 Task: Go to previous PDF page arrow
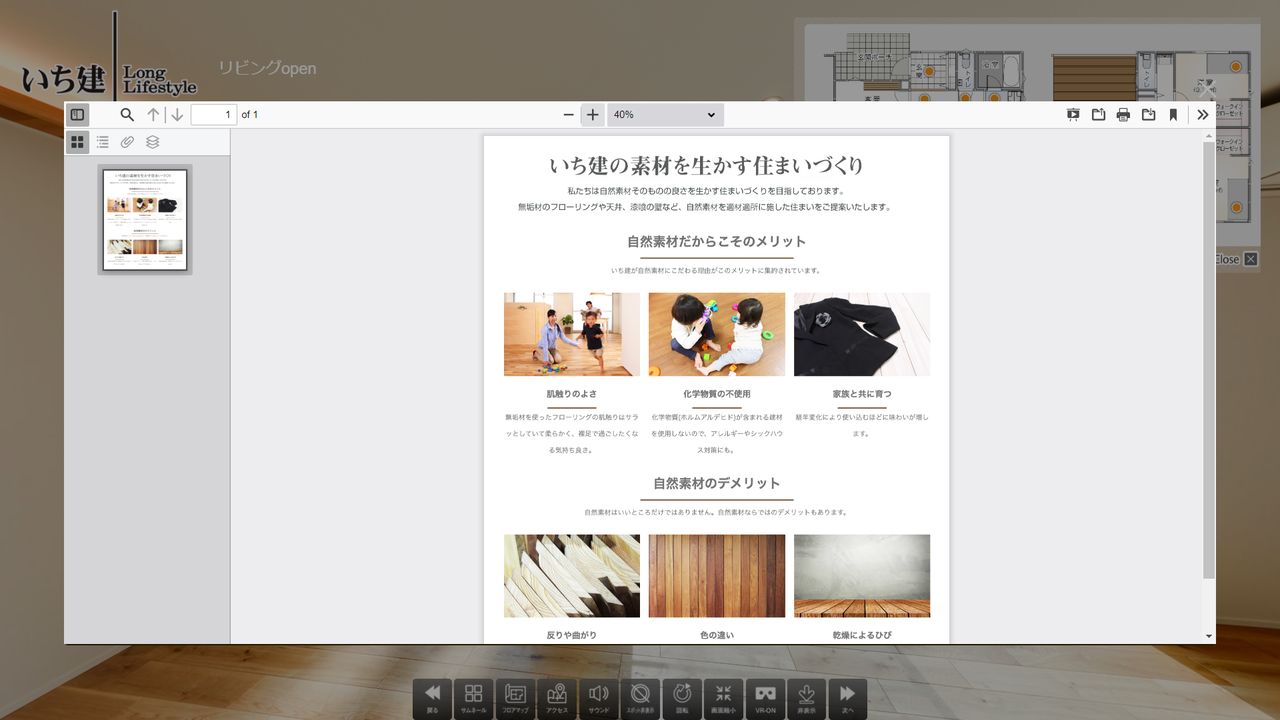coord(153,115)
